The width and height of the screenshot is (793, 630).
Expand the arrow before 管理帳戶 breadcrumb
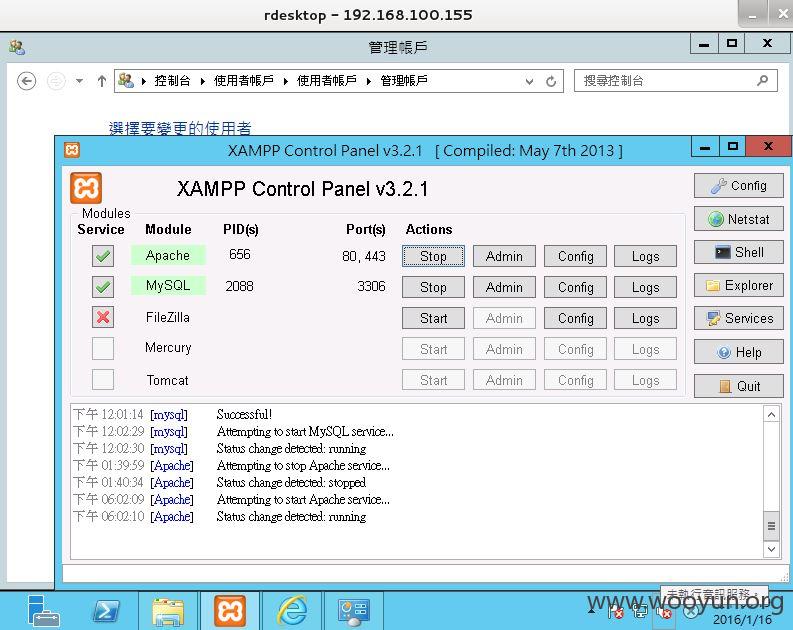click(369, 81)
